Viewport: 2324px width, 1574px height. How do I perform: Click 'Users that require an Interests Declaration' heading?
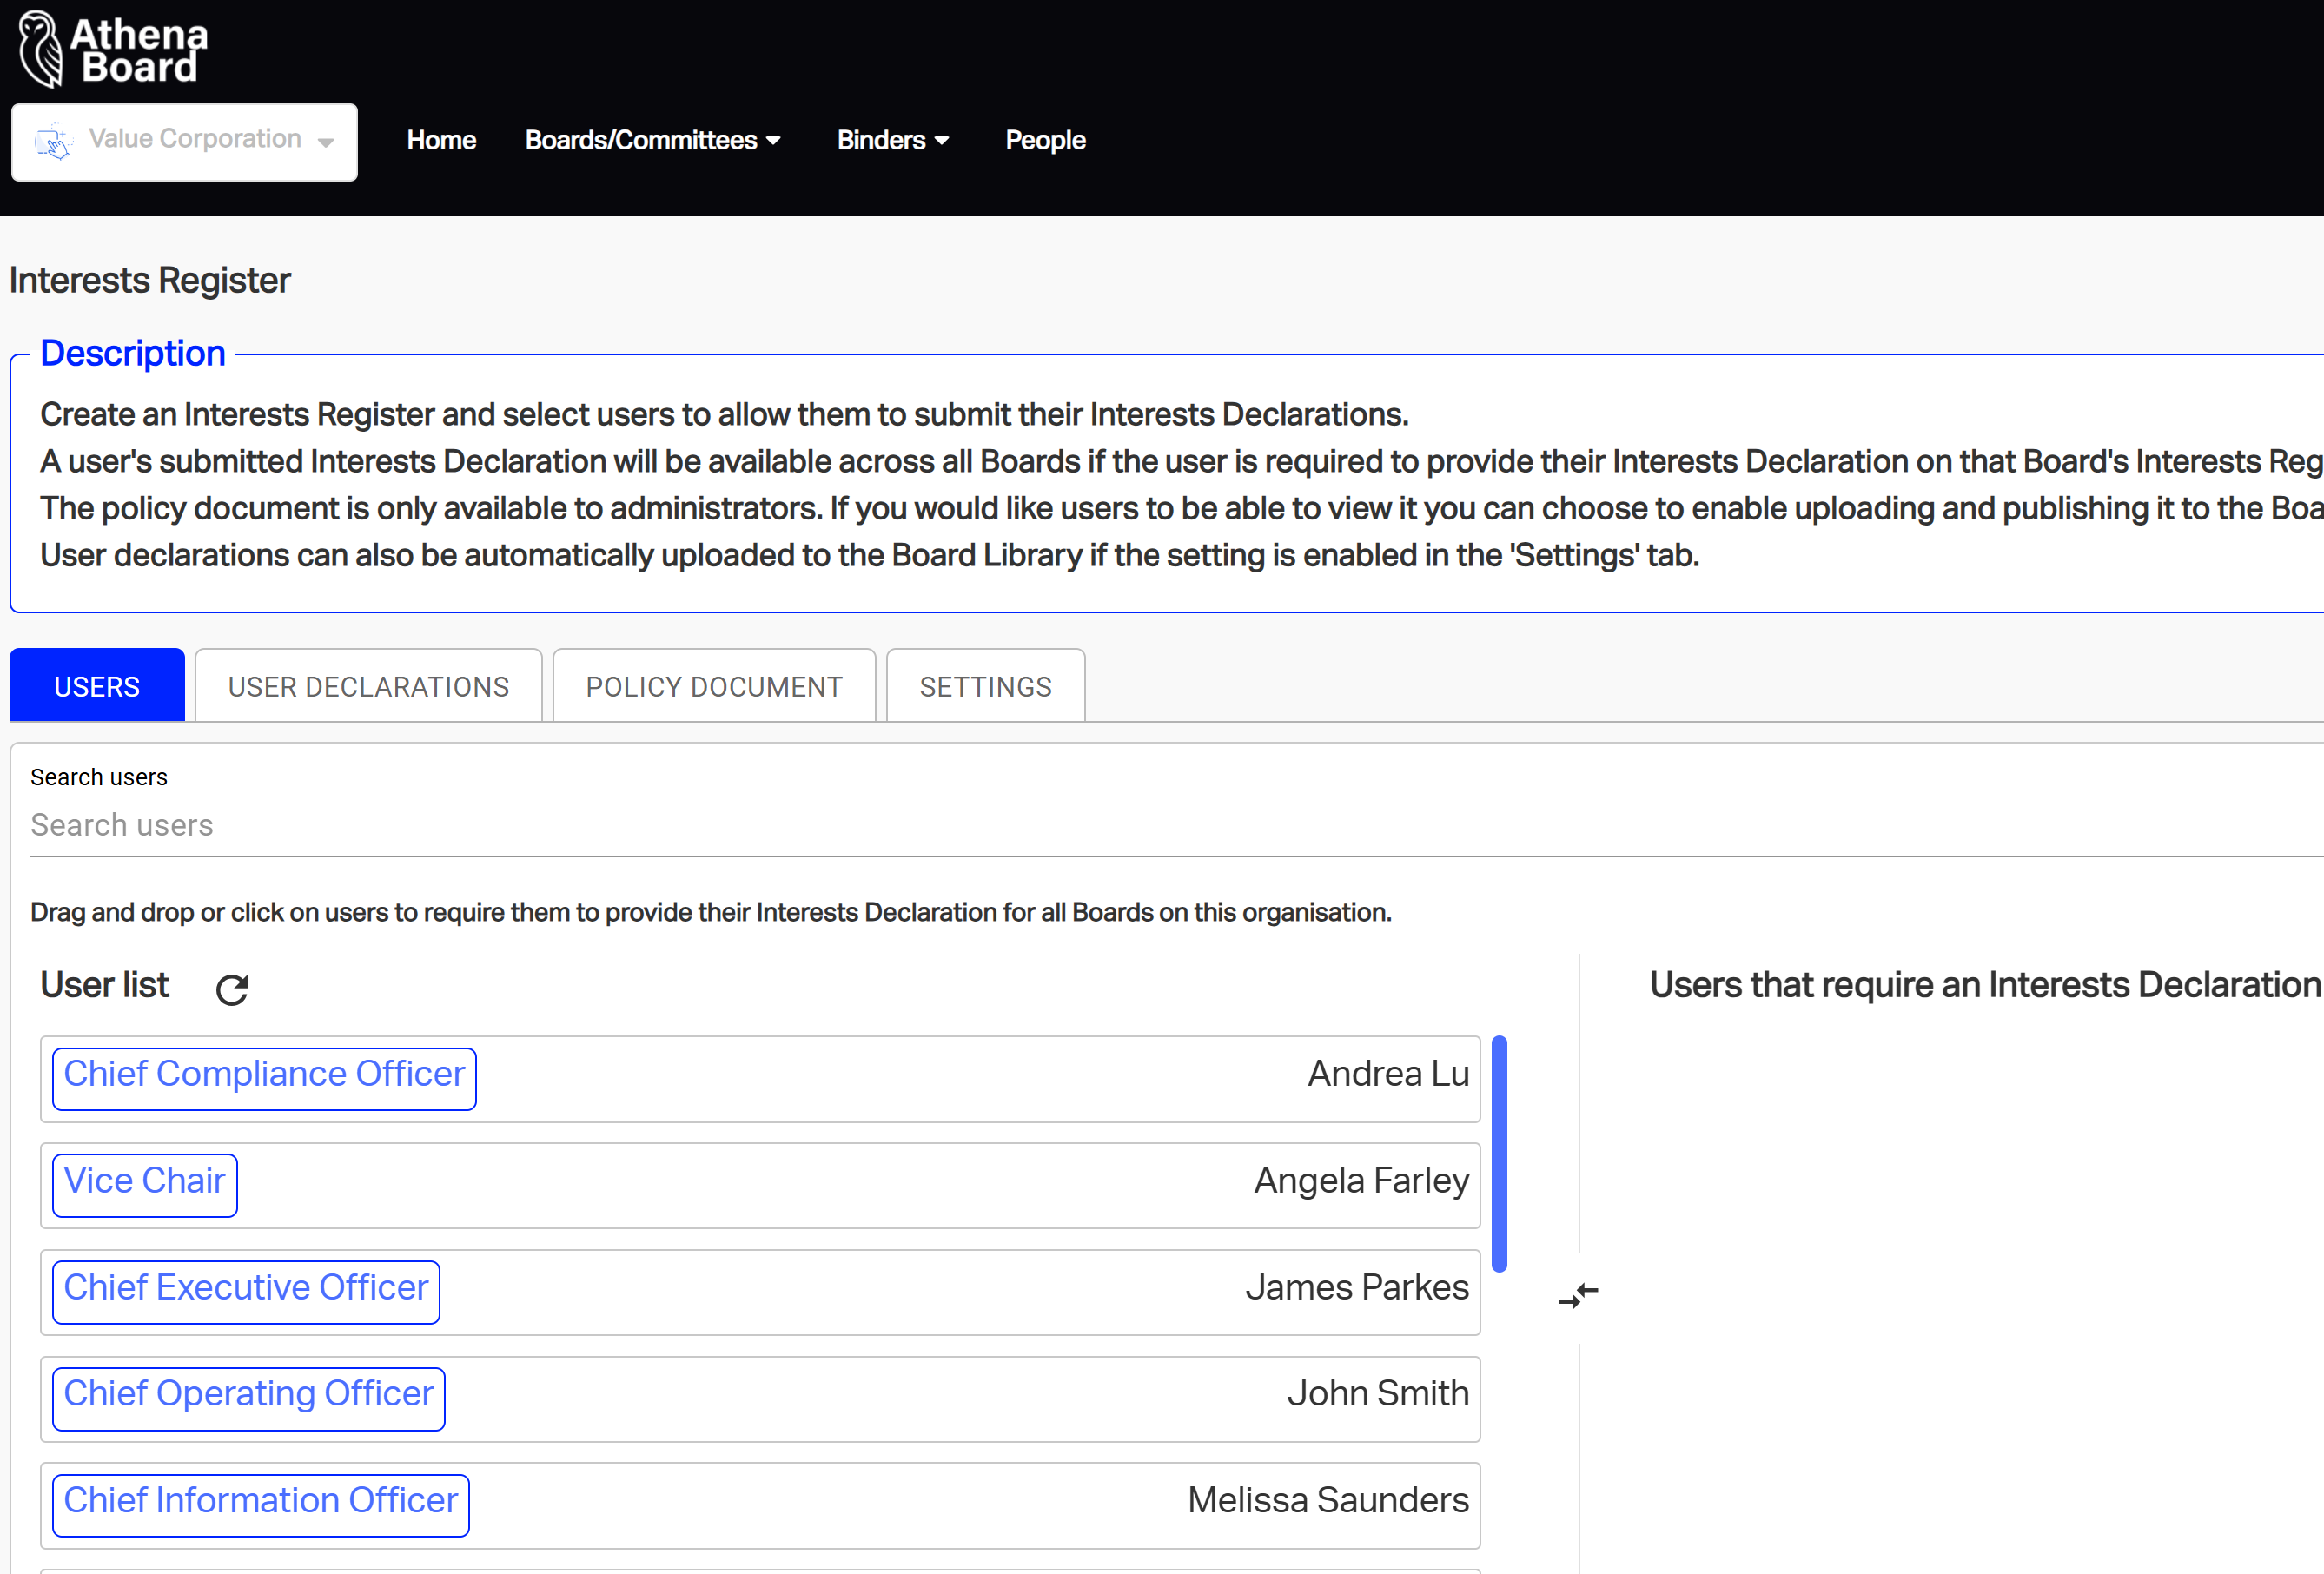point(1984,985)
